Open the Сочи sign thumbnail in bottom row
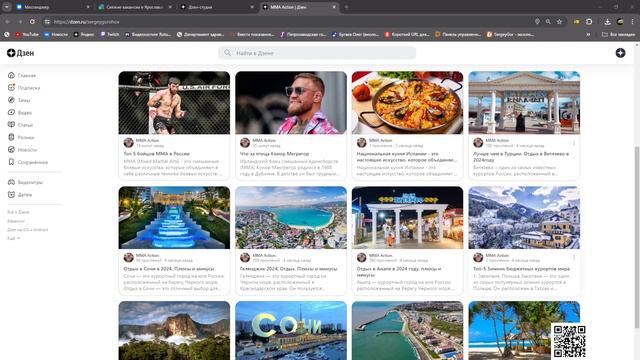The height and width of the screenshot is (360, 640). (x=291, y=331)
